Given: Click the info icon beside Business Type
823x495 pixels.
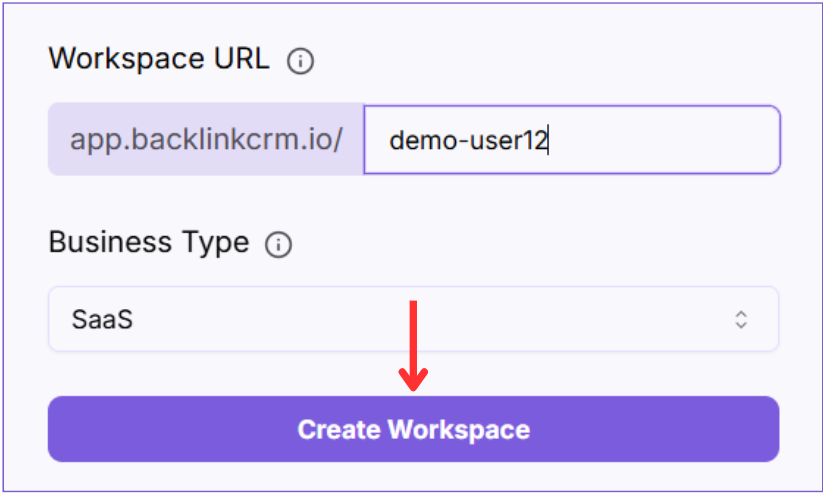Looking at the screenshot, I should point(279,245).
